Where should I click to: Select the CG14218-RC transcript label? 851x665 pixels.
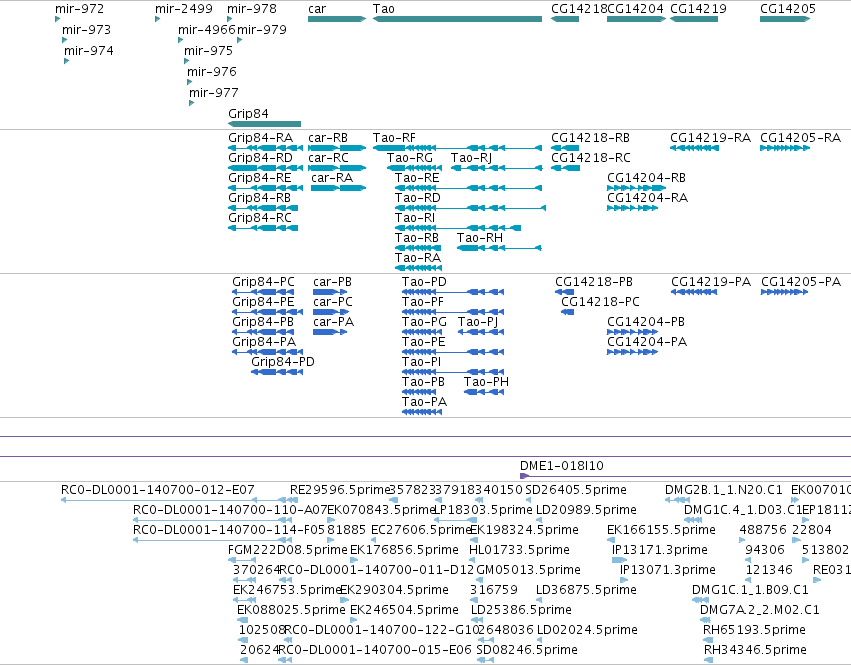[x=591, y=157]
